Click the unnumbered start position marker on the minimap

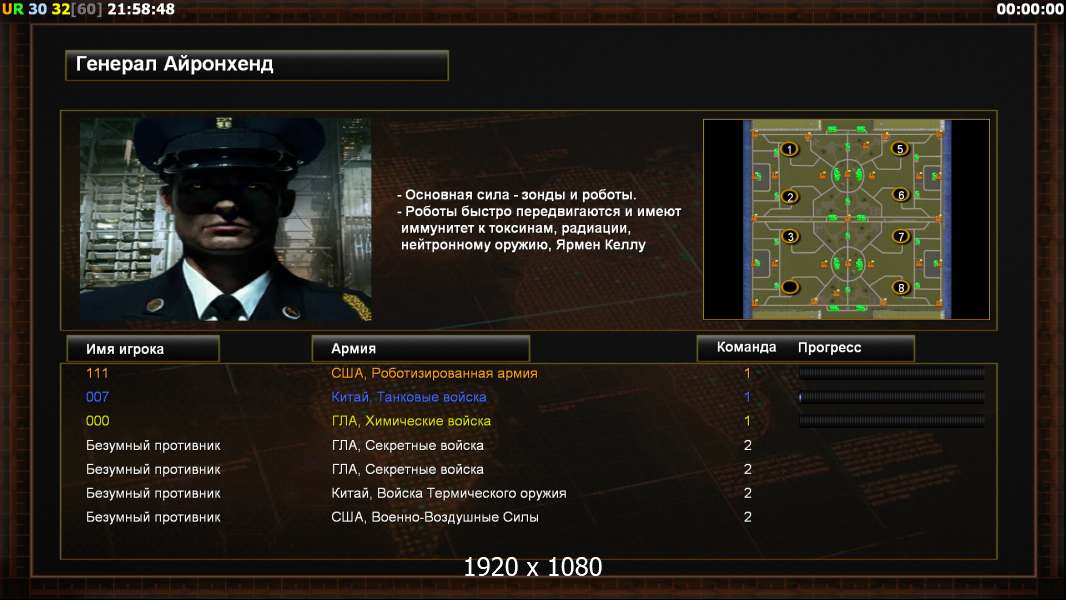[x=789, y=287]
